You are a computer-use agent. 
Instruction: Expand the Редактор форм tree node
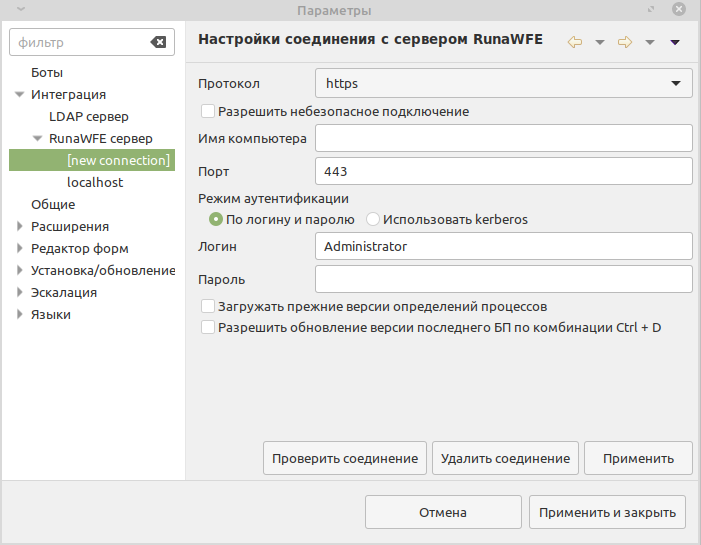coord(19,248)
